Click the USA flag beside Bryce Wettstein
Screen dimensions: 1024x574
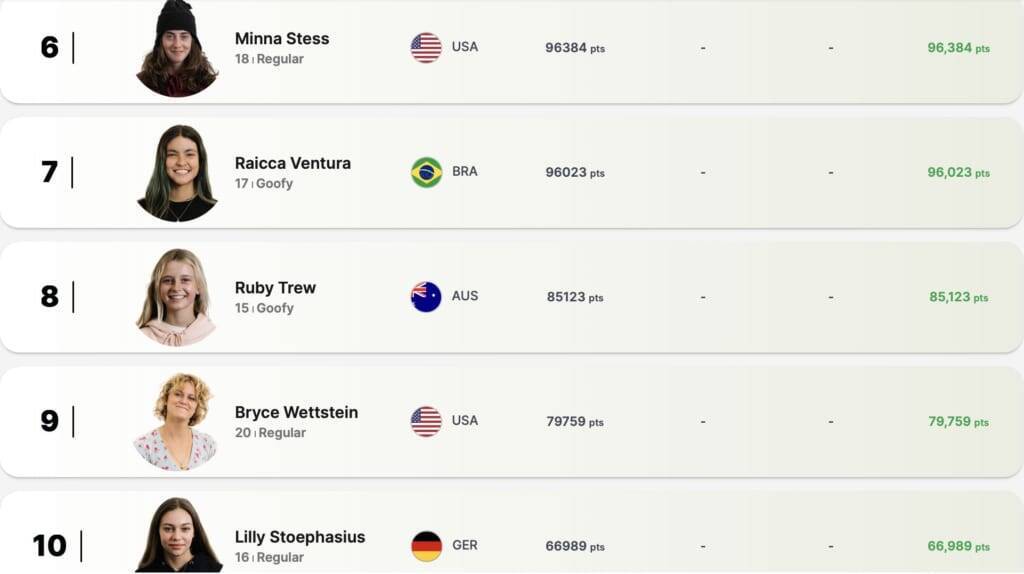tap(426, 421)
